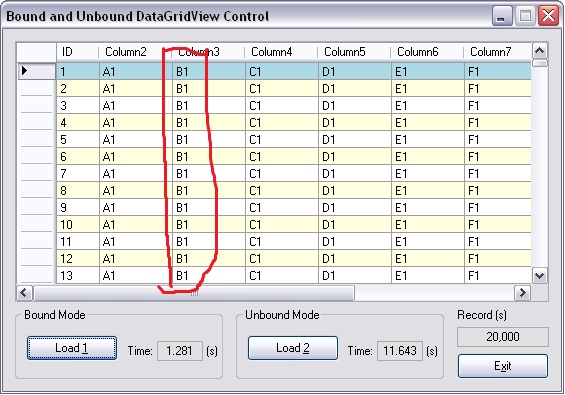Select ID cell 2
Viewport: 565px width, 395px height.
coord(78,88)
